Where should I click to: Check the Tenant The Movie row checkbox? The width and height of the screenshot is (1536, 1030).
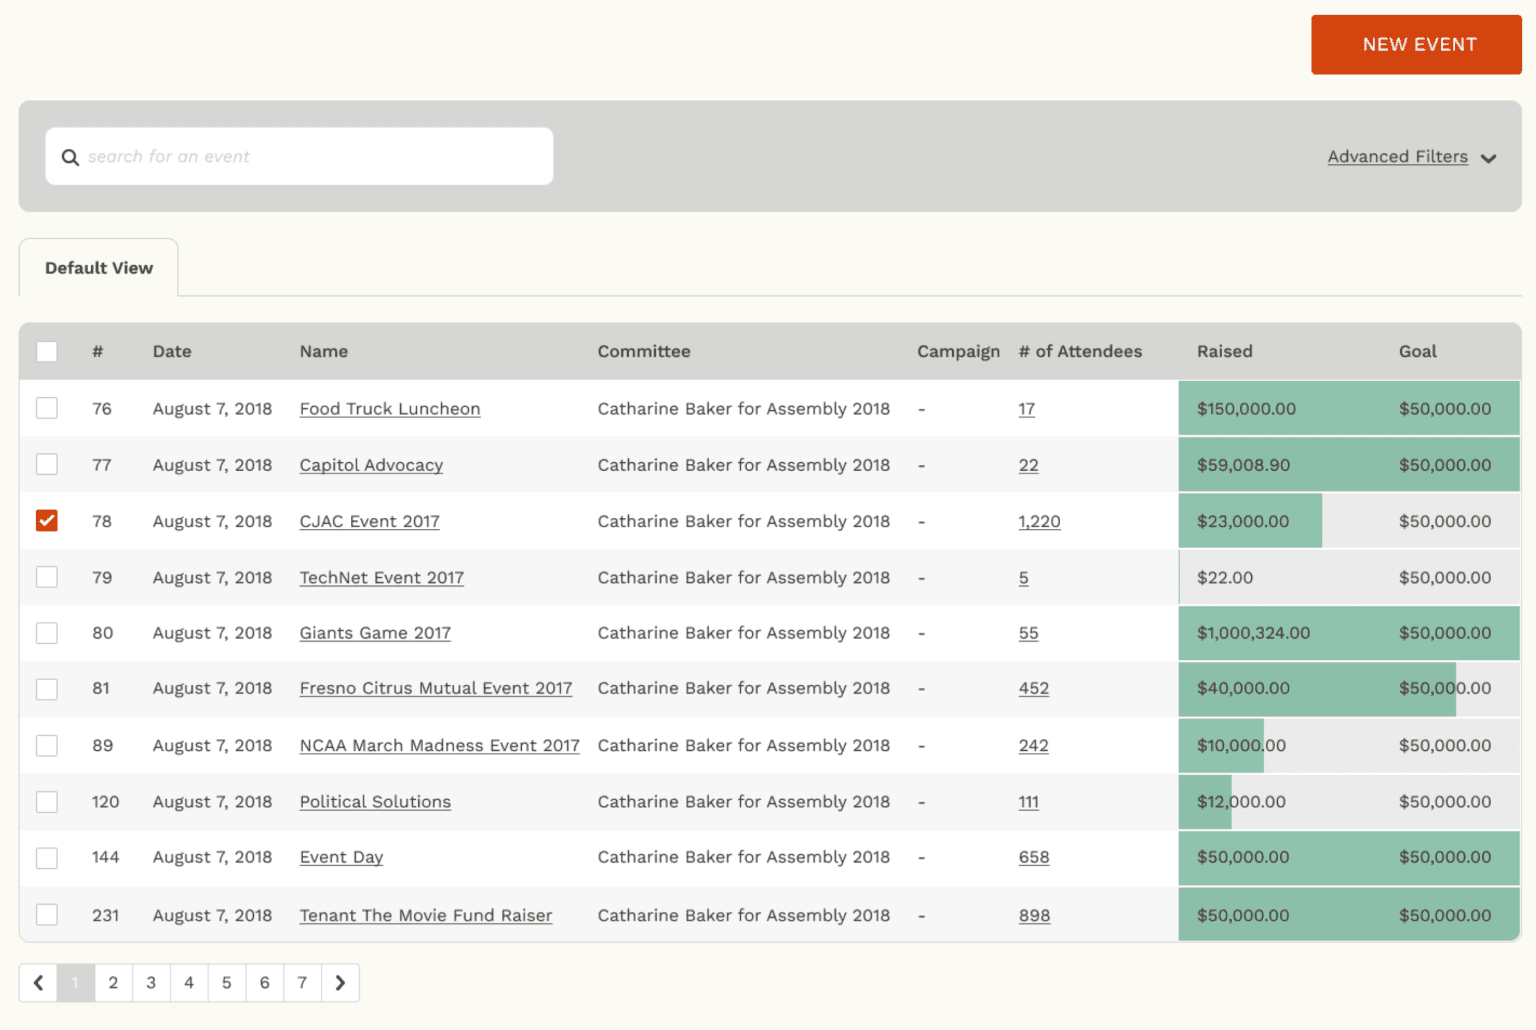(47, 914)
